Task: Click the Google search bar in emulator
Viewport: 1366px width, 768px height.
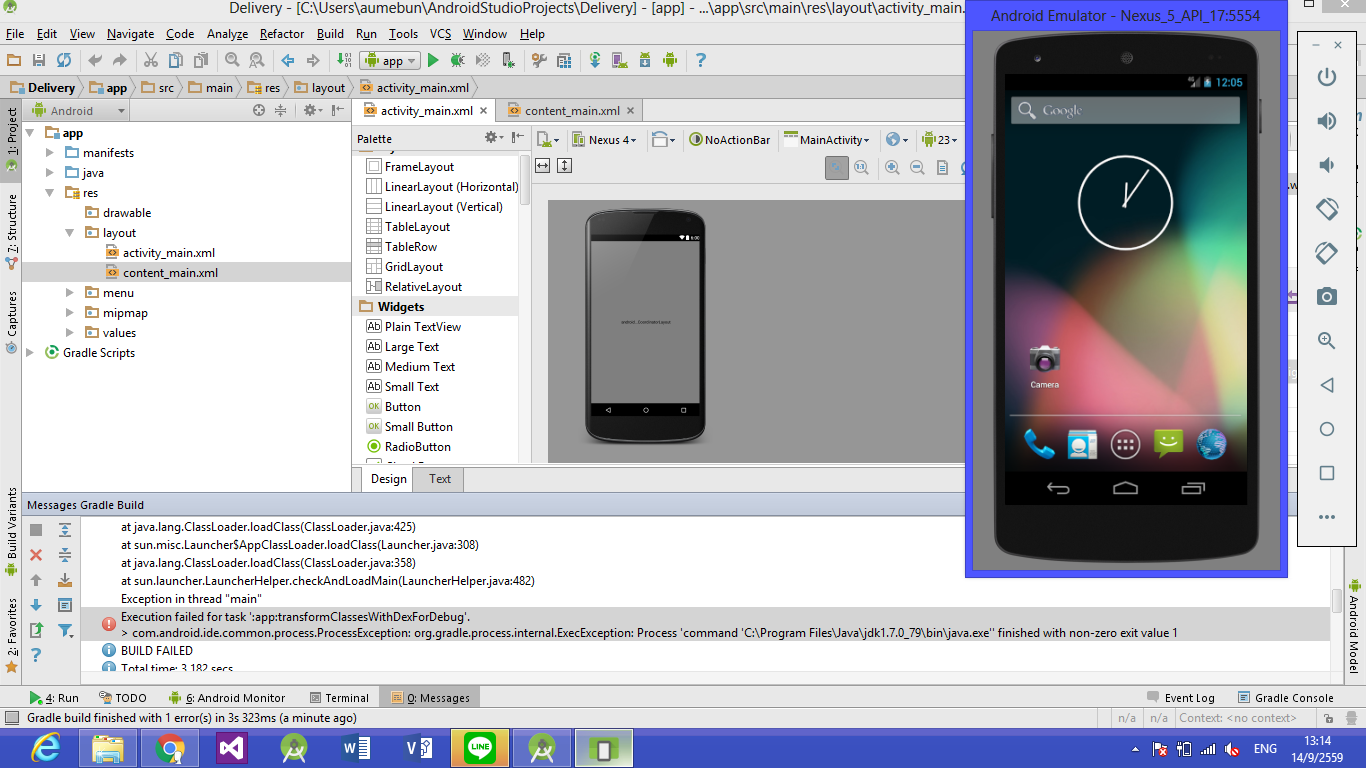Action: pyautogui.click(x=1125, y=110)
